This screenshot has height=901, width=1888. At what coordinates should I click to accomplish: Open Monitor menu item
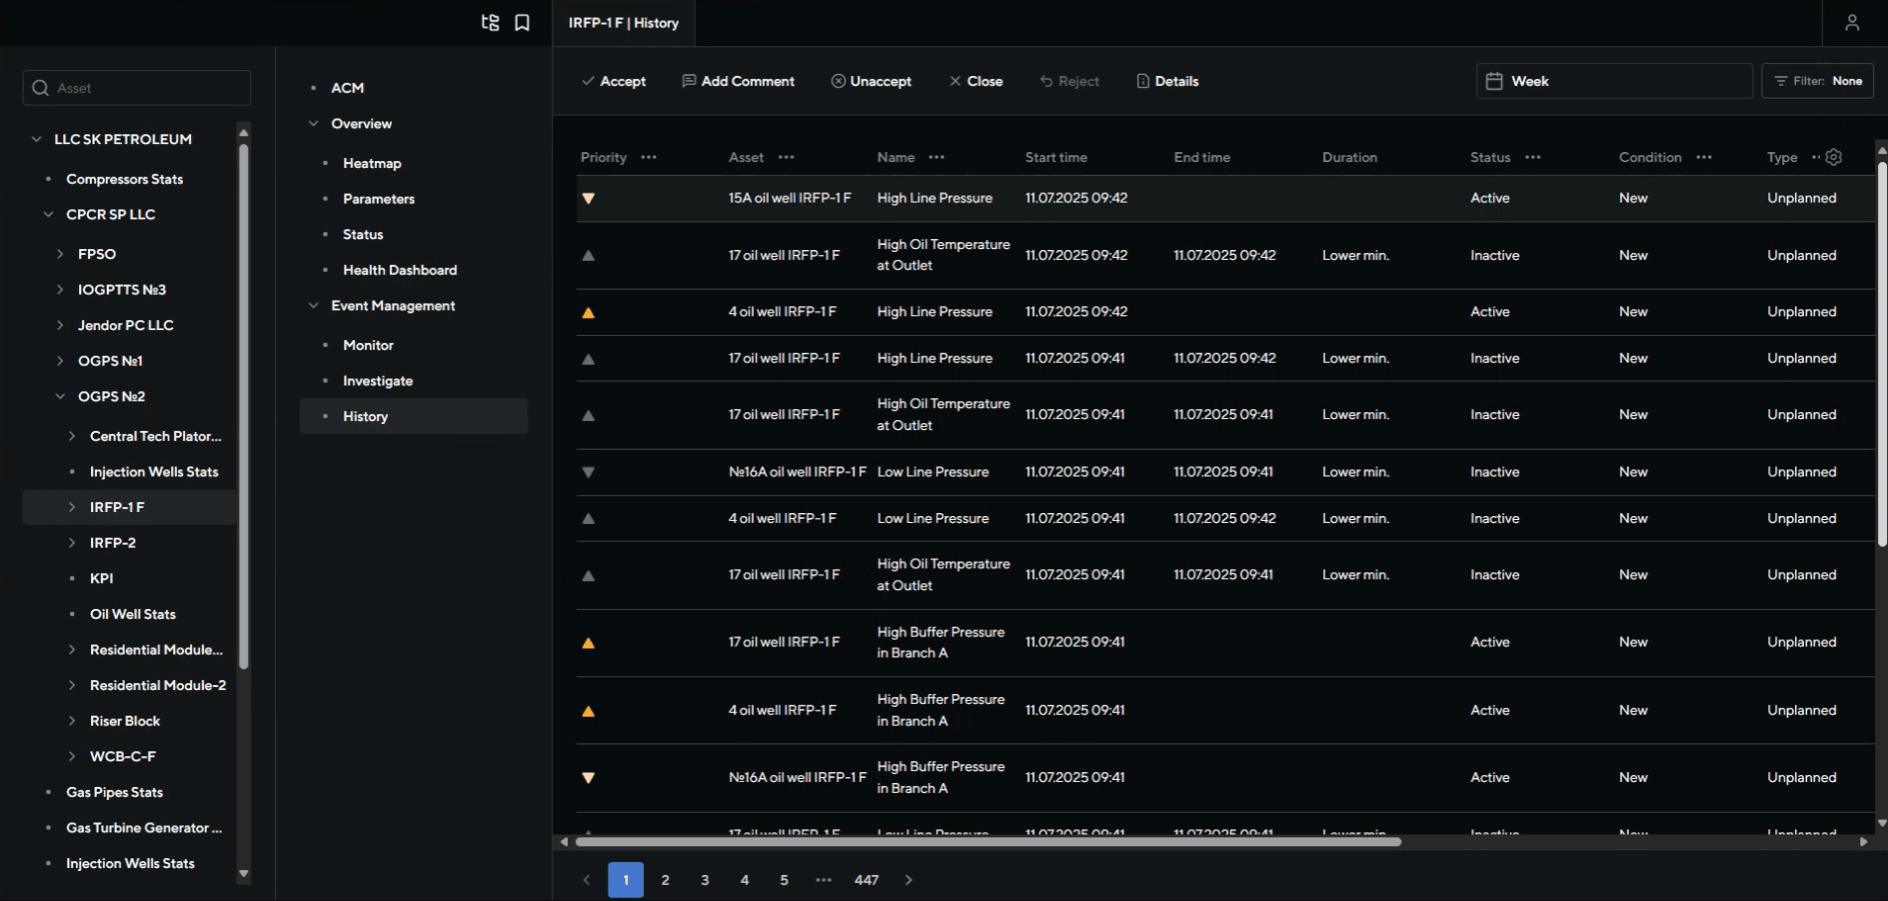click(368, 345)
